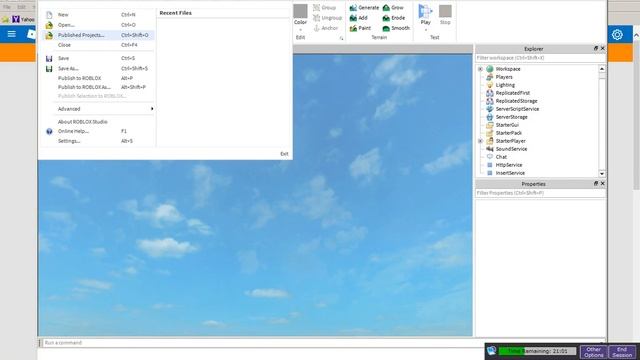
Task: Click the Other Options button
Action: [593, 352]
